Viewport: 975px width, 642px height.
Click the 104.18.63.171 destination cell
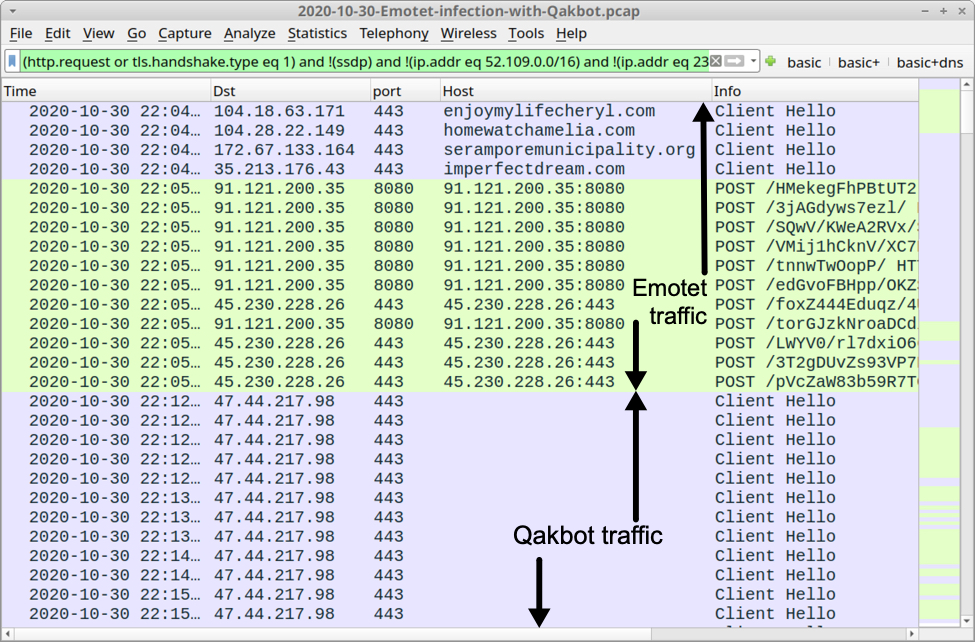pyautogui.click(x=279, y=111)
